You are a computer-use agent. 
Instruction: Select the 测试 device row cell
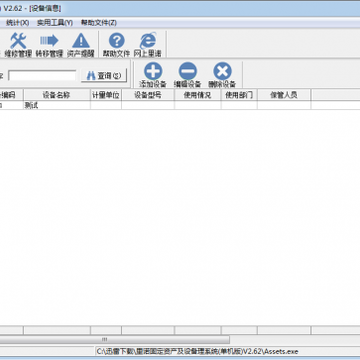point(57,105)
